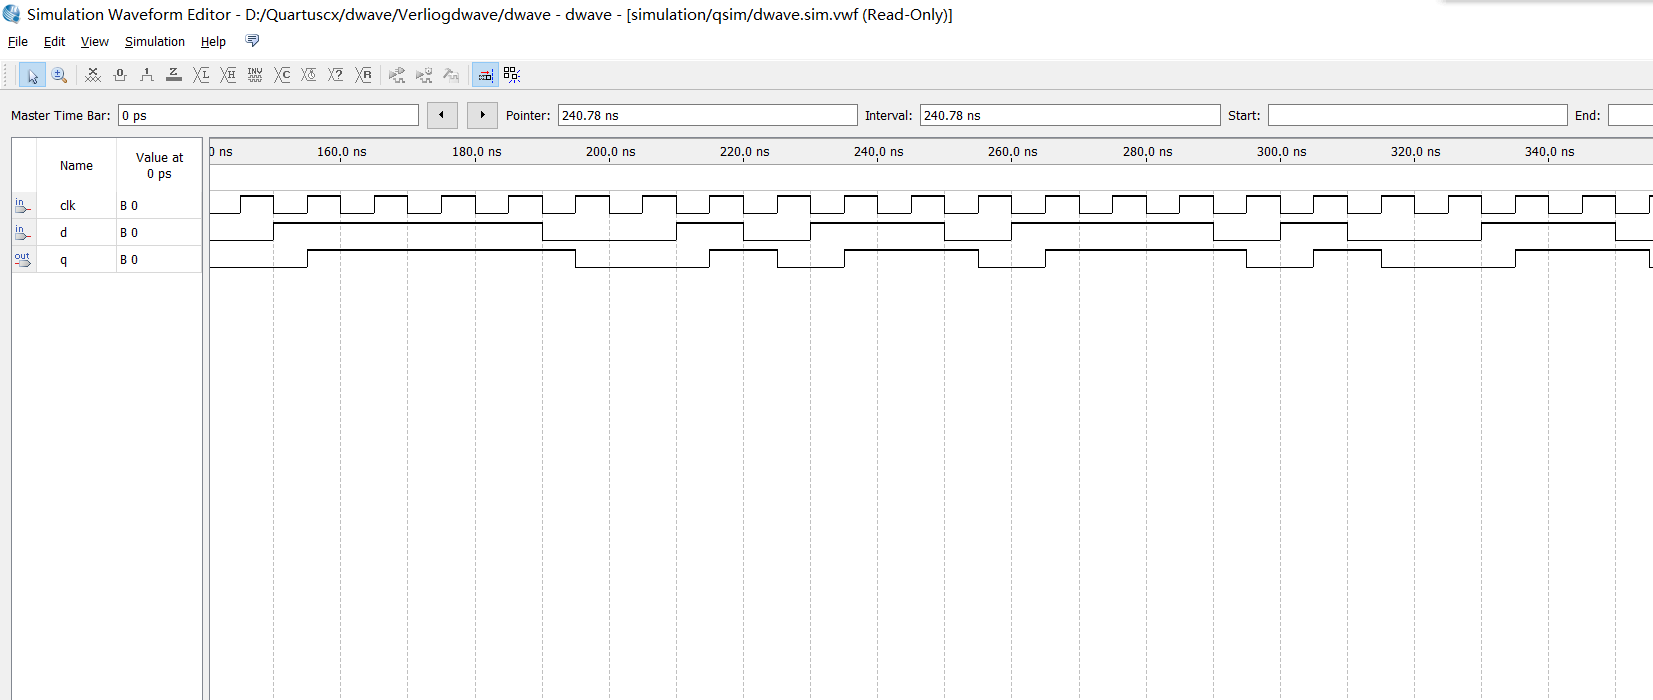1653x700 pixels.
Task: Click the d input pin icon
Action: pos(23,232)
